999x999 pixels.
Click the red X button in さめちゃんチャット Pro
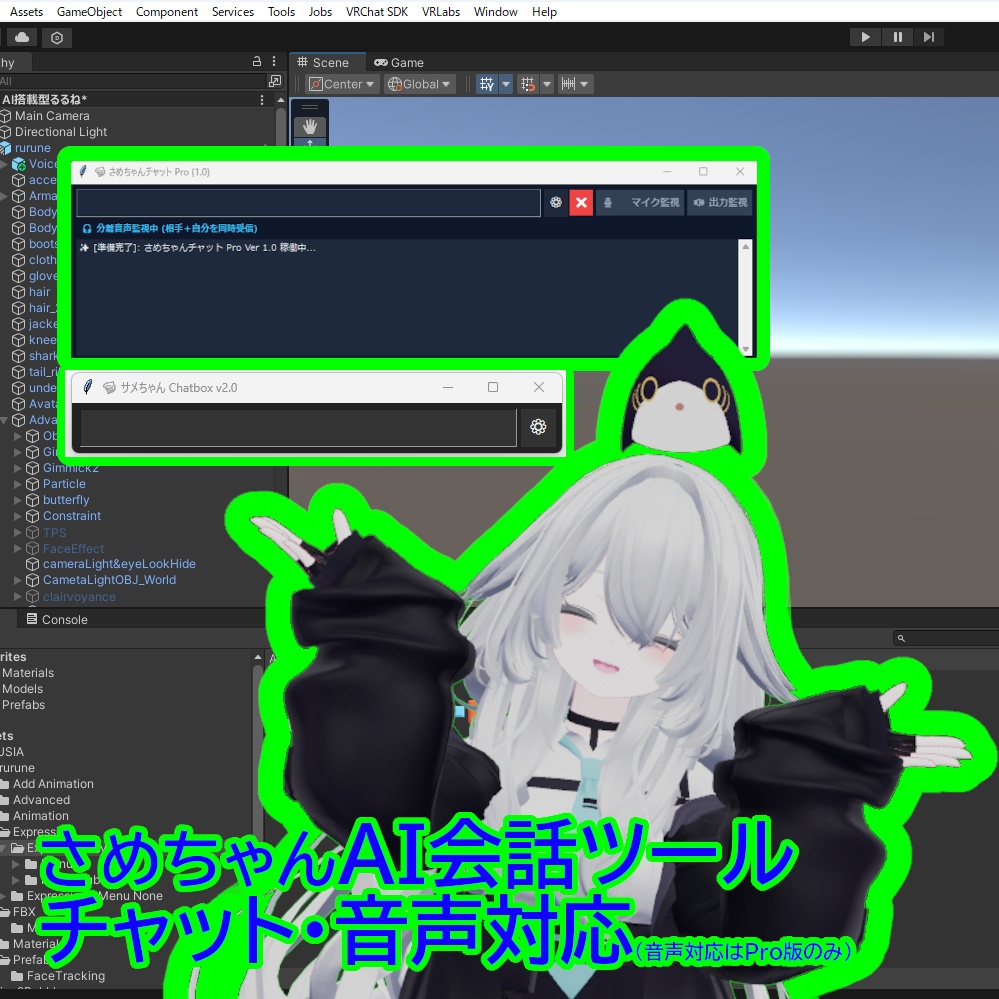tap(581, 203)
